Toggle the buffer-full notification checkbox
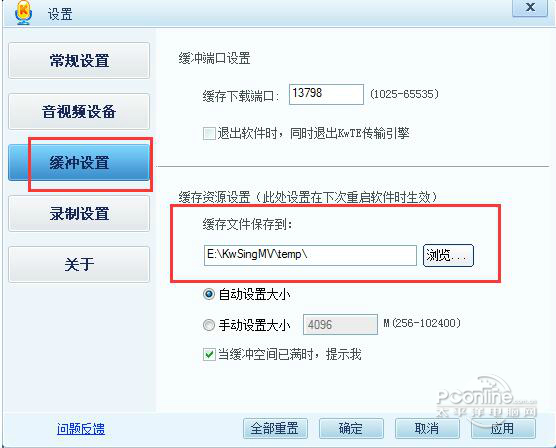 [x=209, y=354]
